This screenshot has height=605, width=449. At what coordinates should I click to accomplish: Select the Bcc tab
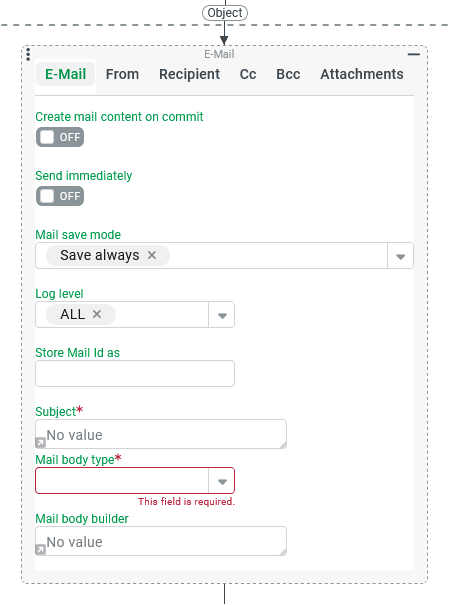click(x=288, y=74)
